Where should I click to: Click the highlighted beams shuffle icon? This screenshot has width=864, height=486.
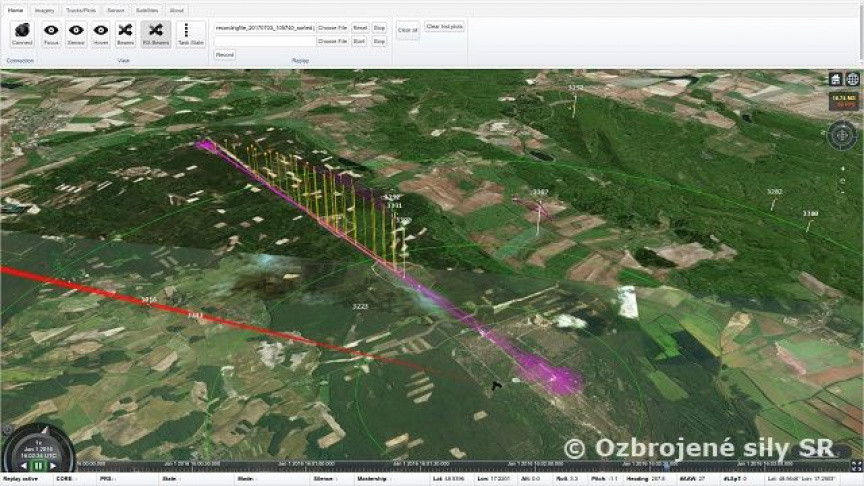[x=155, y=35]
